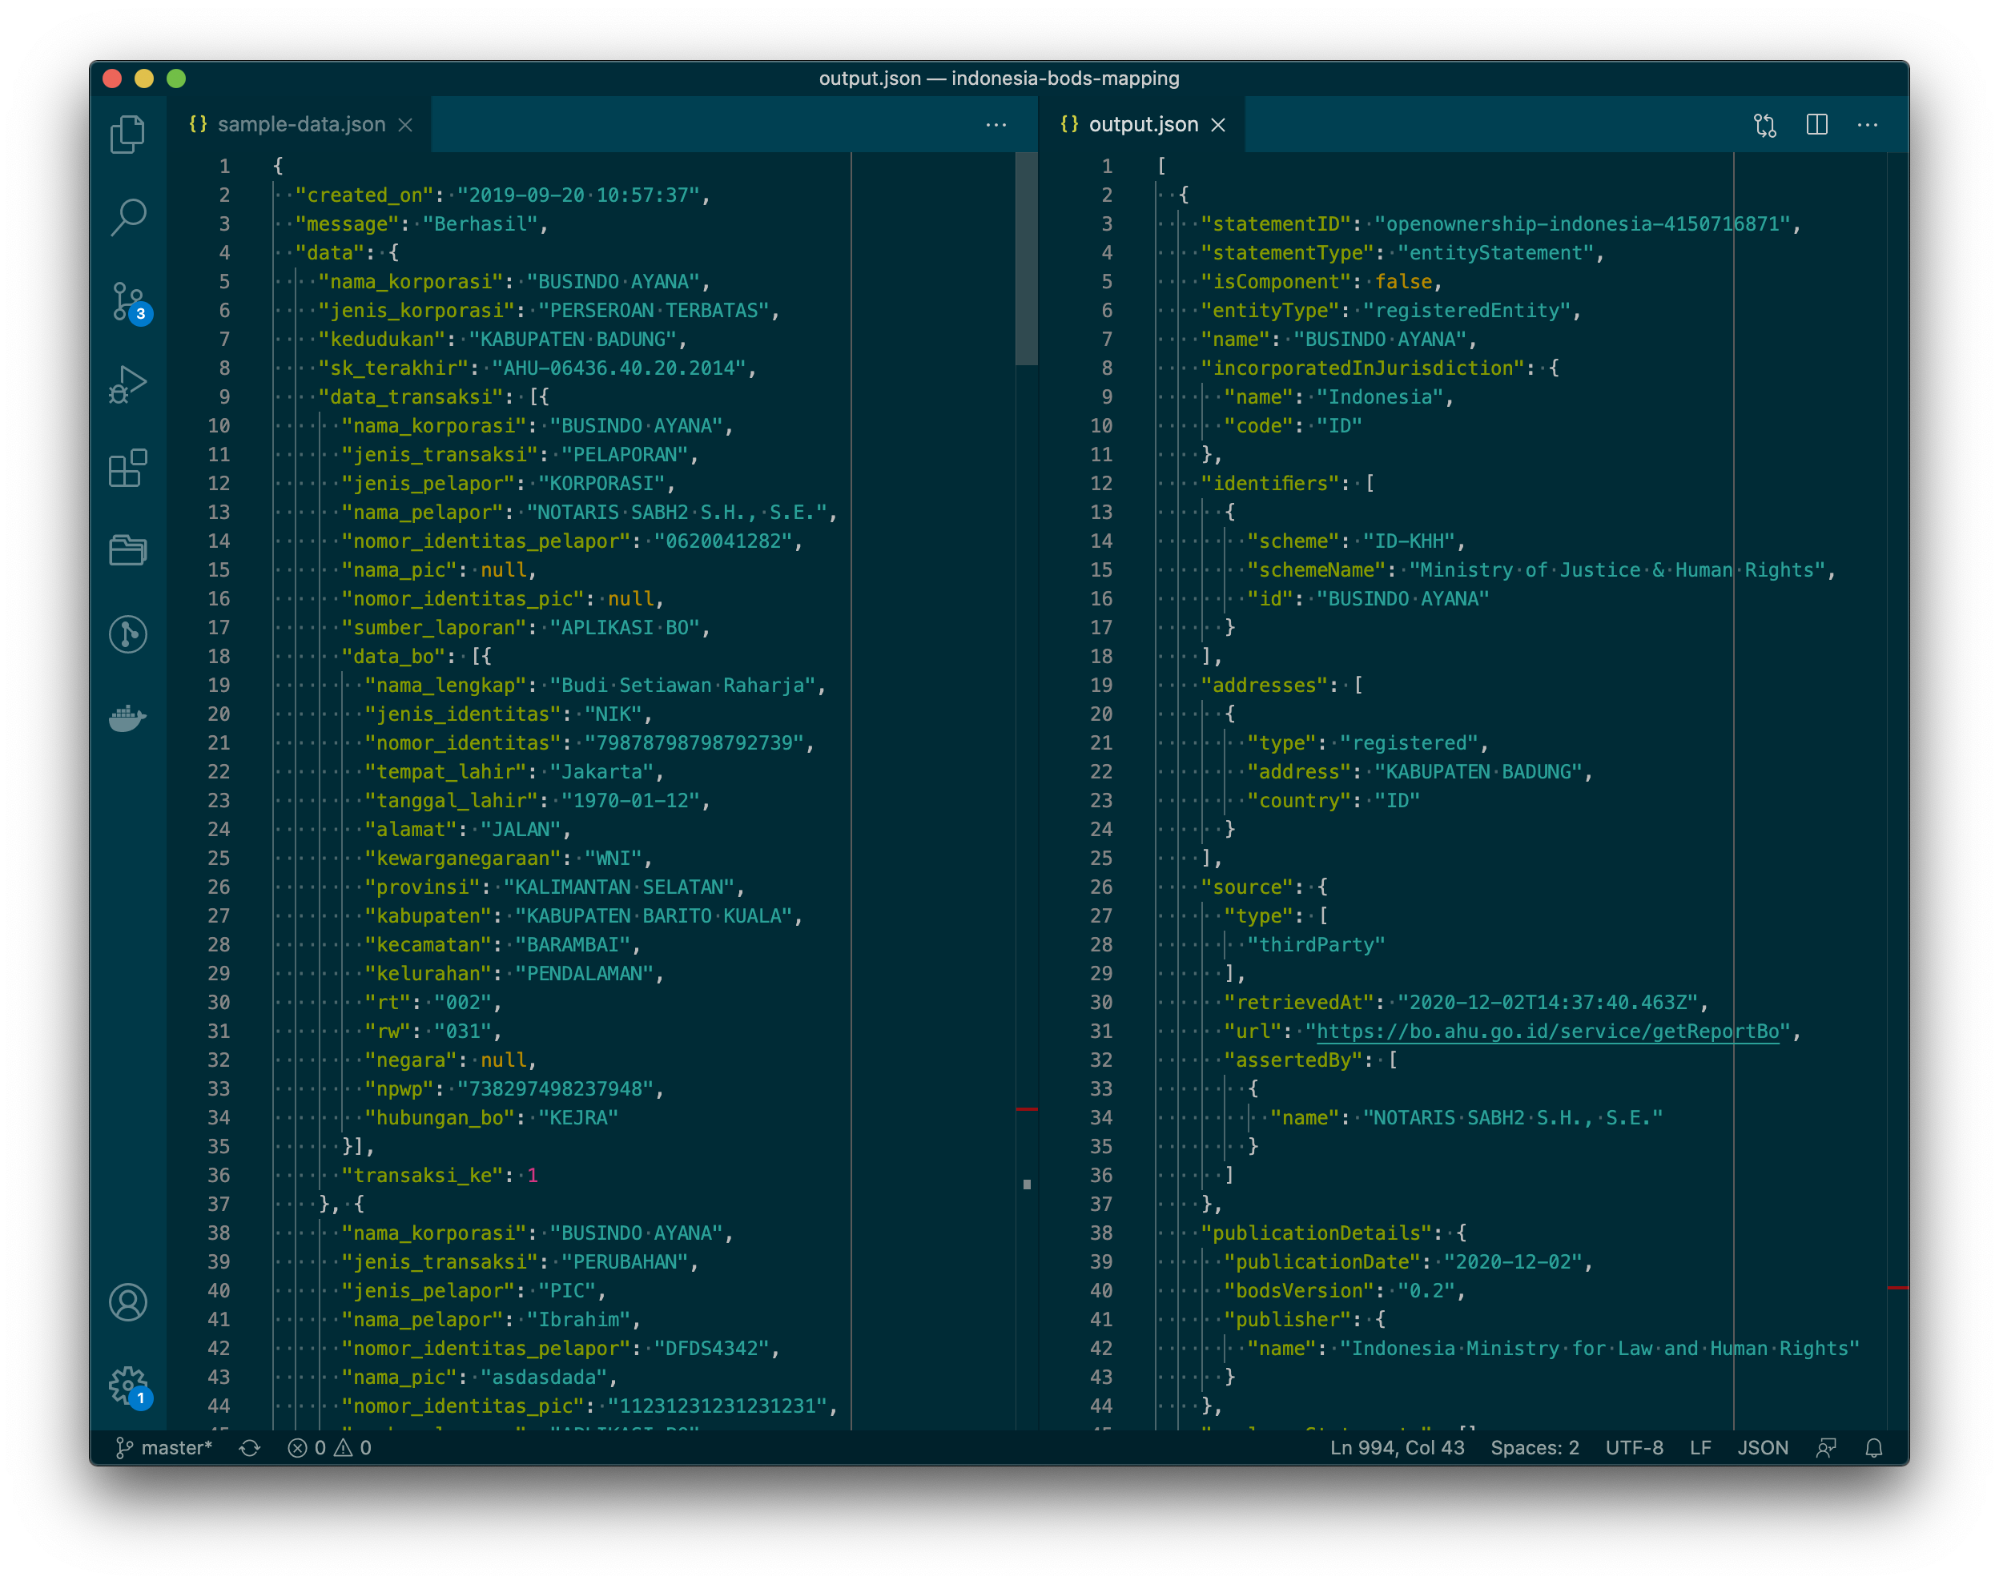
Task: Change end of line sequence LF
Action: pos(1700,1448)
